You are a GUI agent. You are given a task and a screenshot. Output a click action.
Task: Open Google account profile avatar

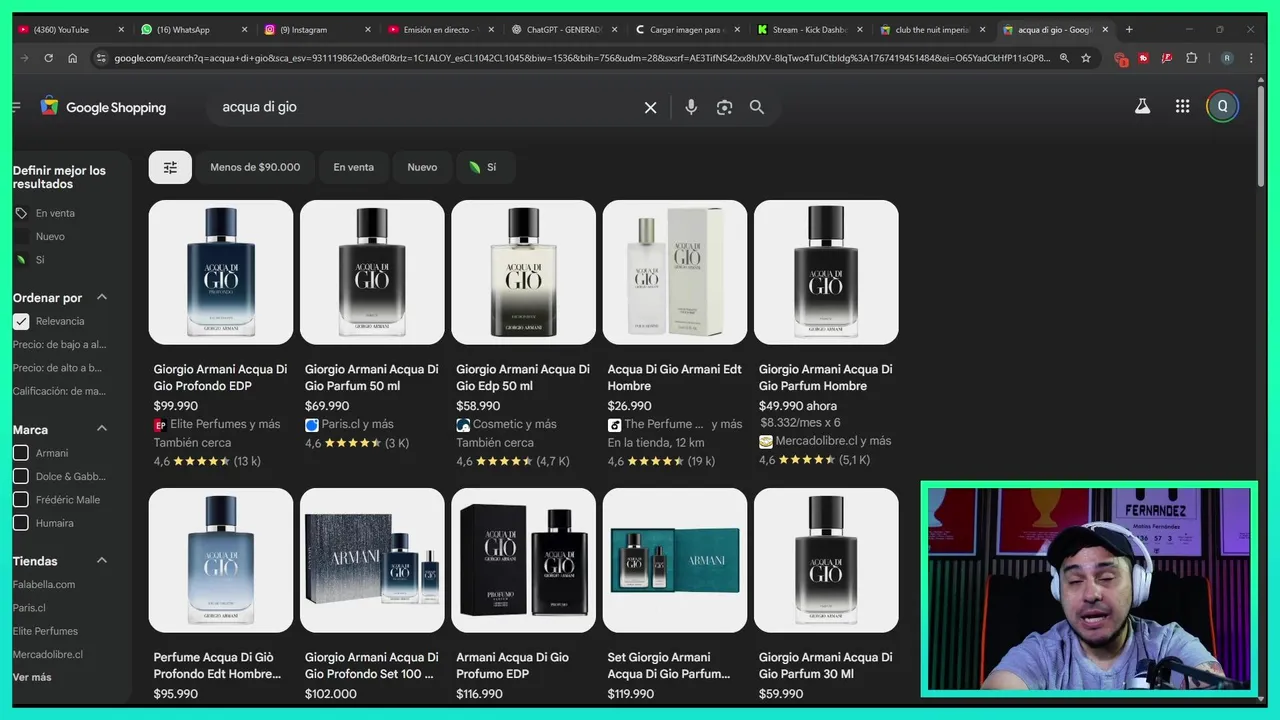1222,106
